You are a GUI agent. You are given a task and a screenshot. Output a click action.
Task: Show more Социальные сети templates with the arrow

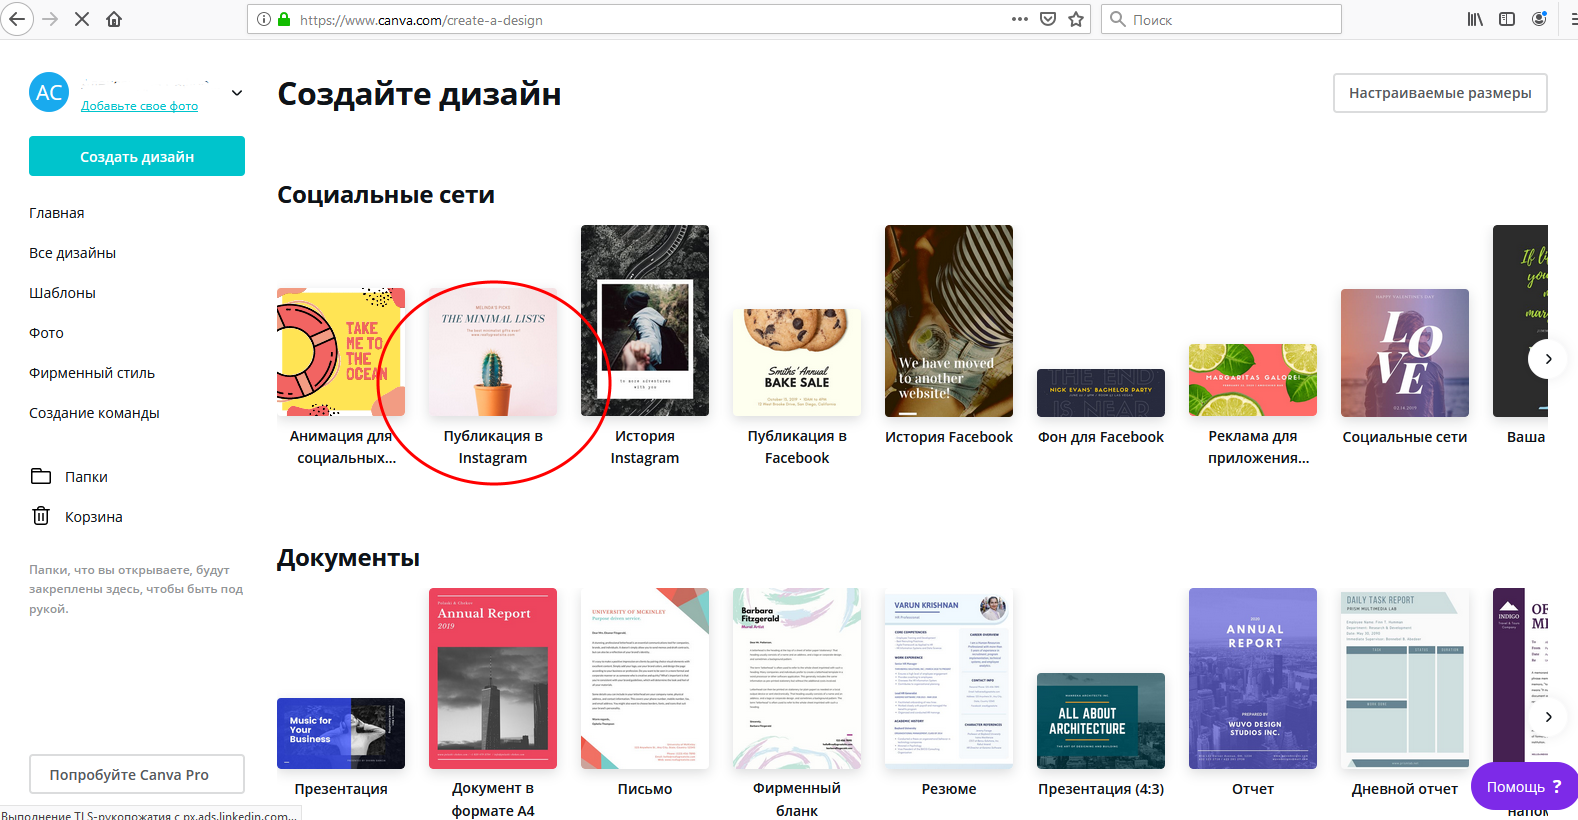(x=1547, y=359)
